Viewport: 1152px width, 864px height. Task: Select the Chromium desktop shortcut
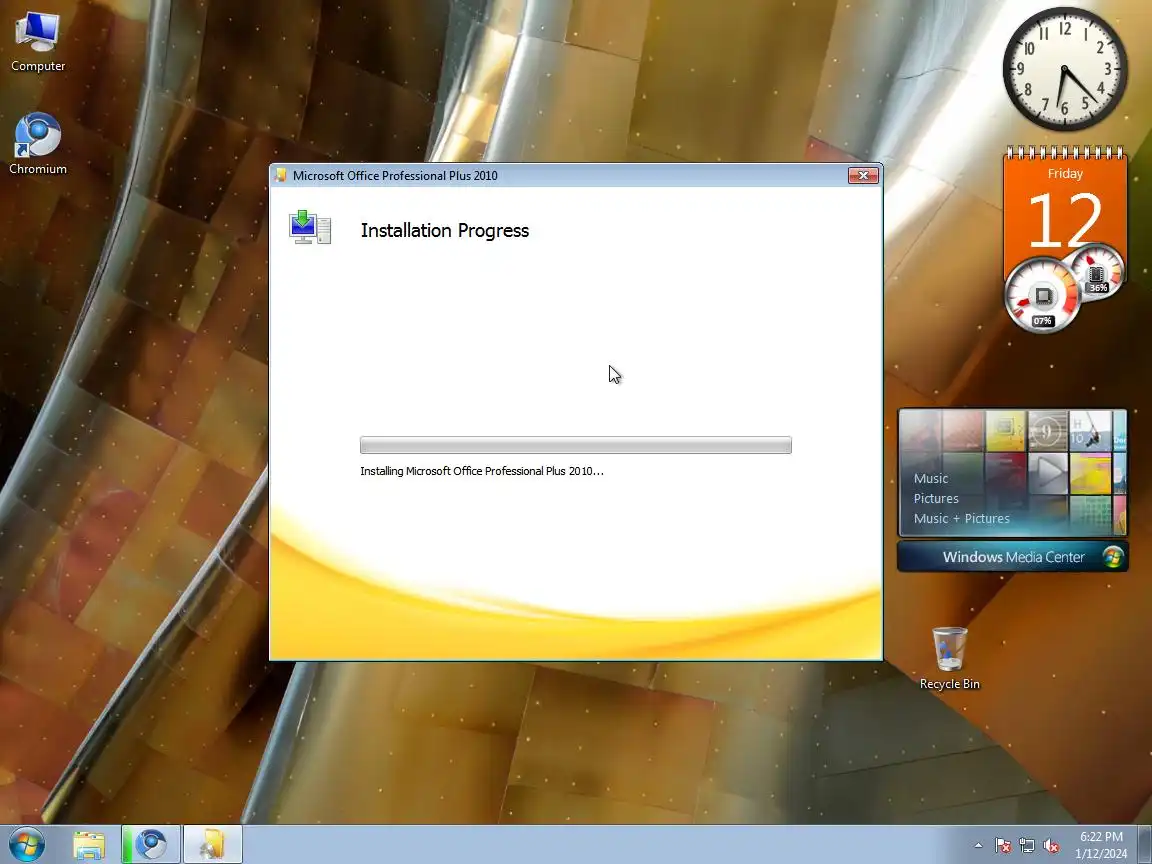[x=37, y=144]
